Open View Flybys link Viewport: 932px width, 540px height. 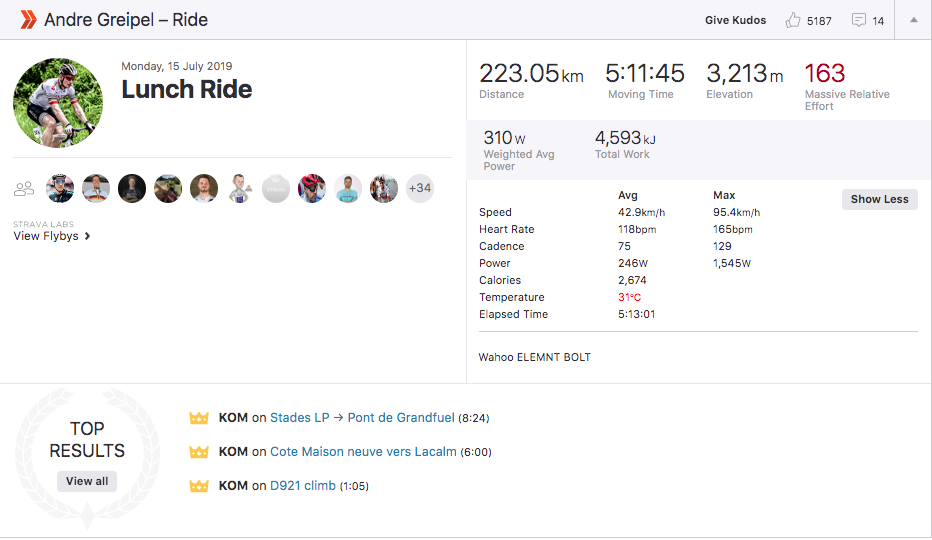tap(52, 236)
